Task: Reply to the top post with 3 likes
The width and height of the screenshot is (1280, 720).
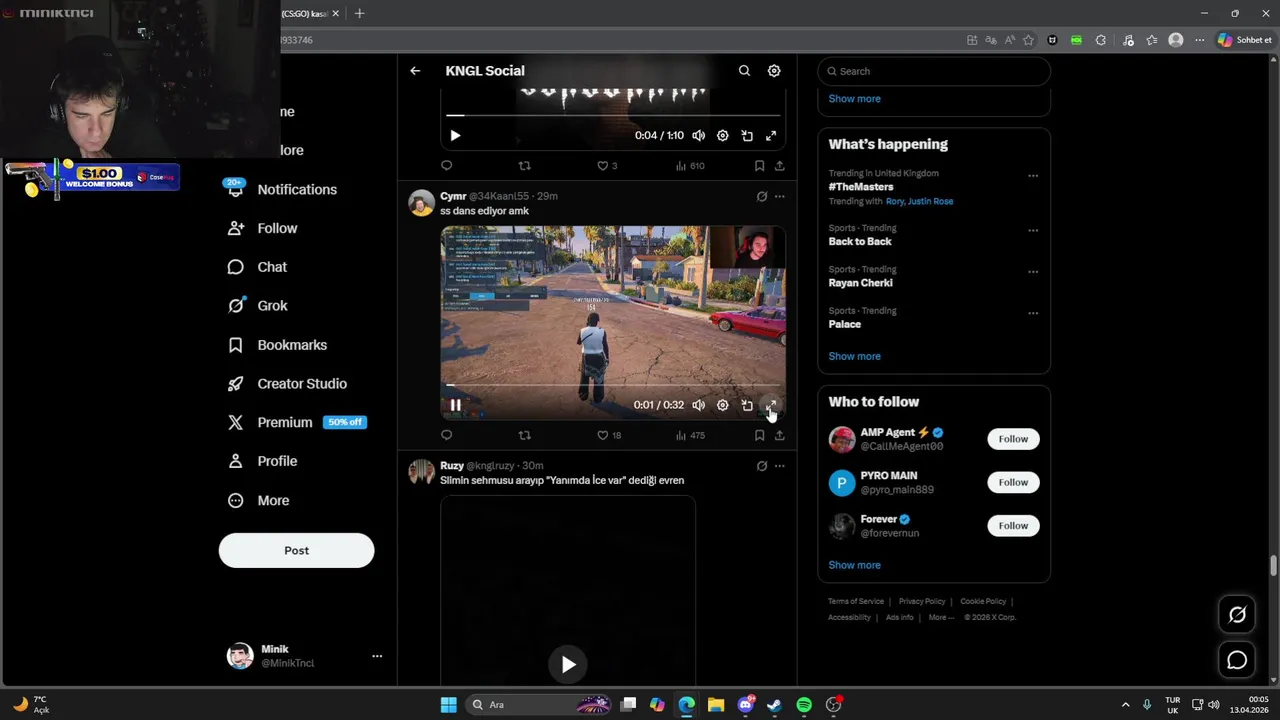Action: pos(447,166)
